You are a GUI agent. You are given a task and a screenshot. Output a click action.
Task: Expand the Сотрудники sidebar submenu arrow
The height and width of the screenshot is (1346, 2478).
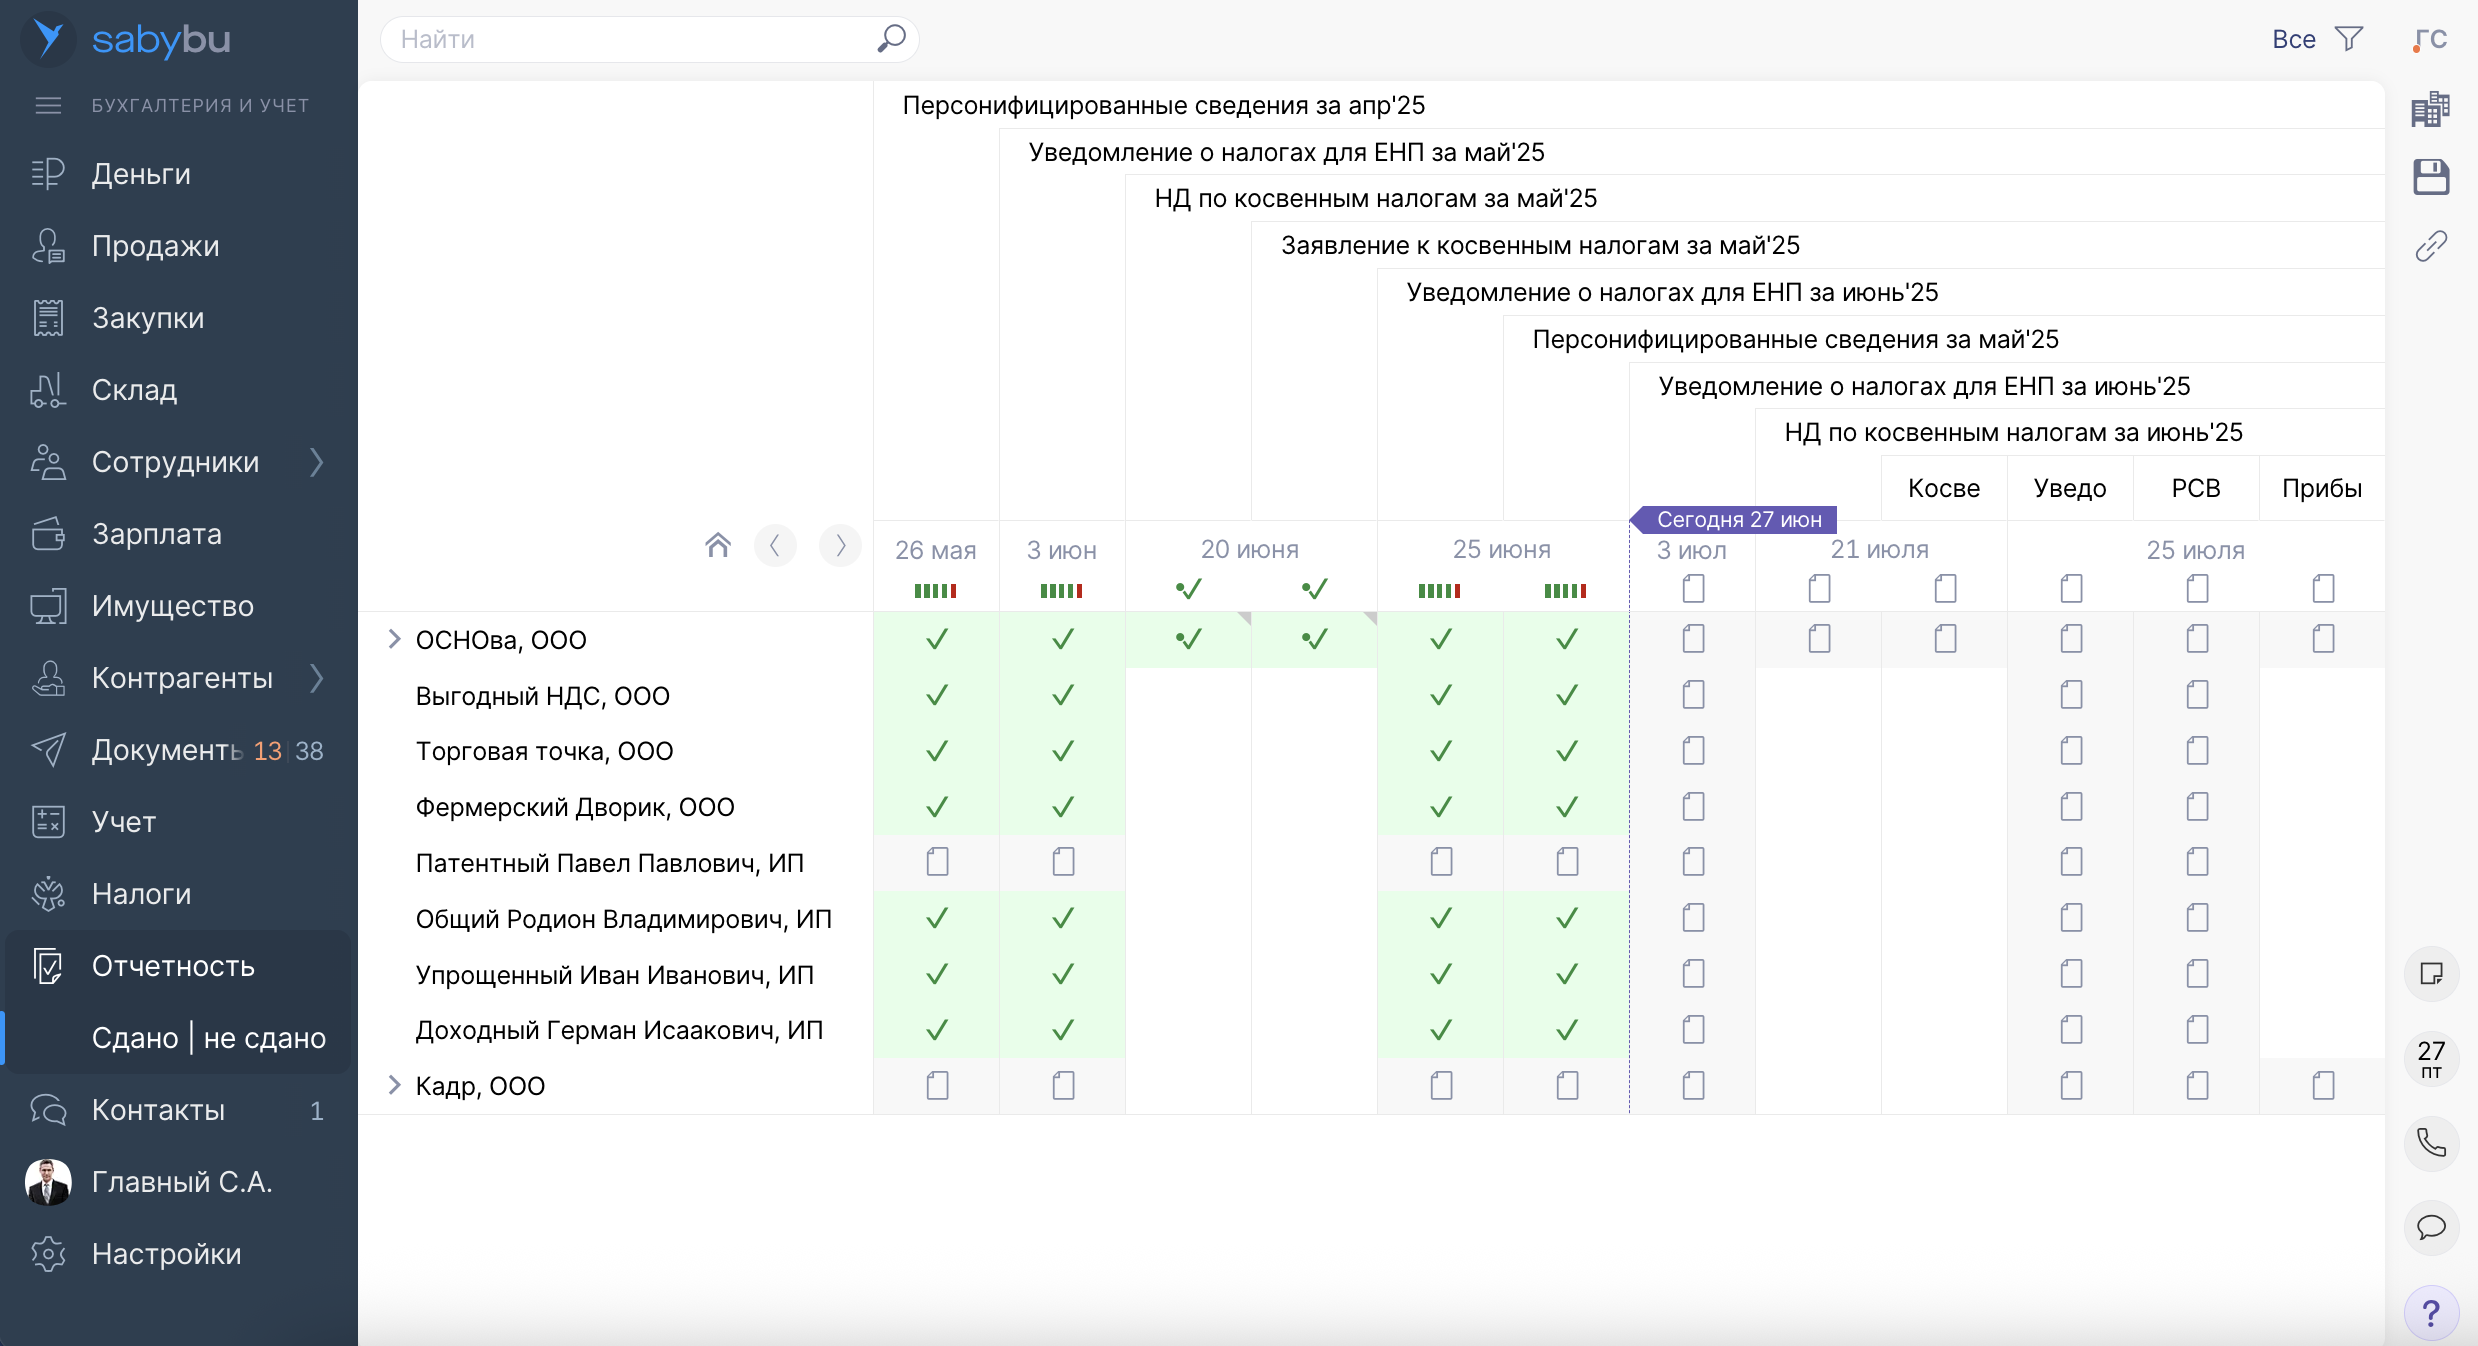317,462
